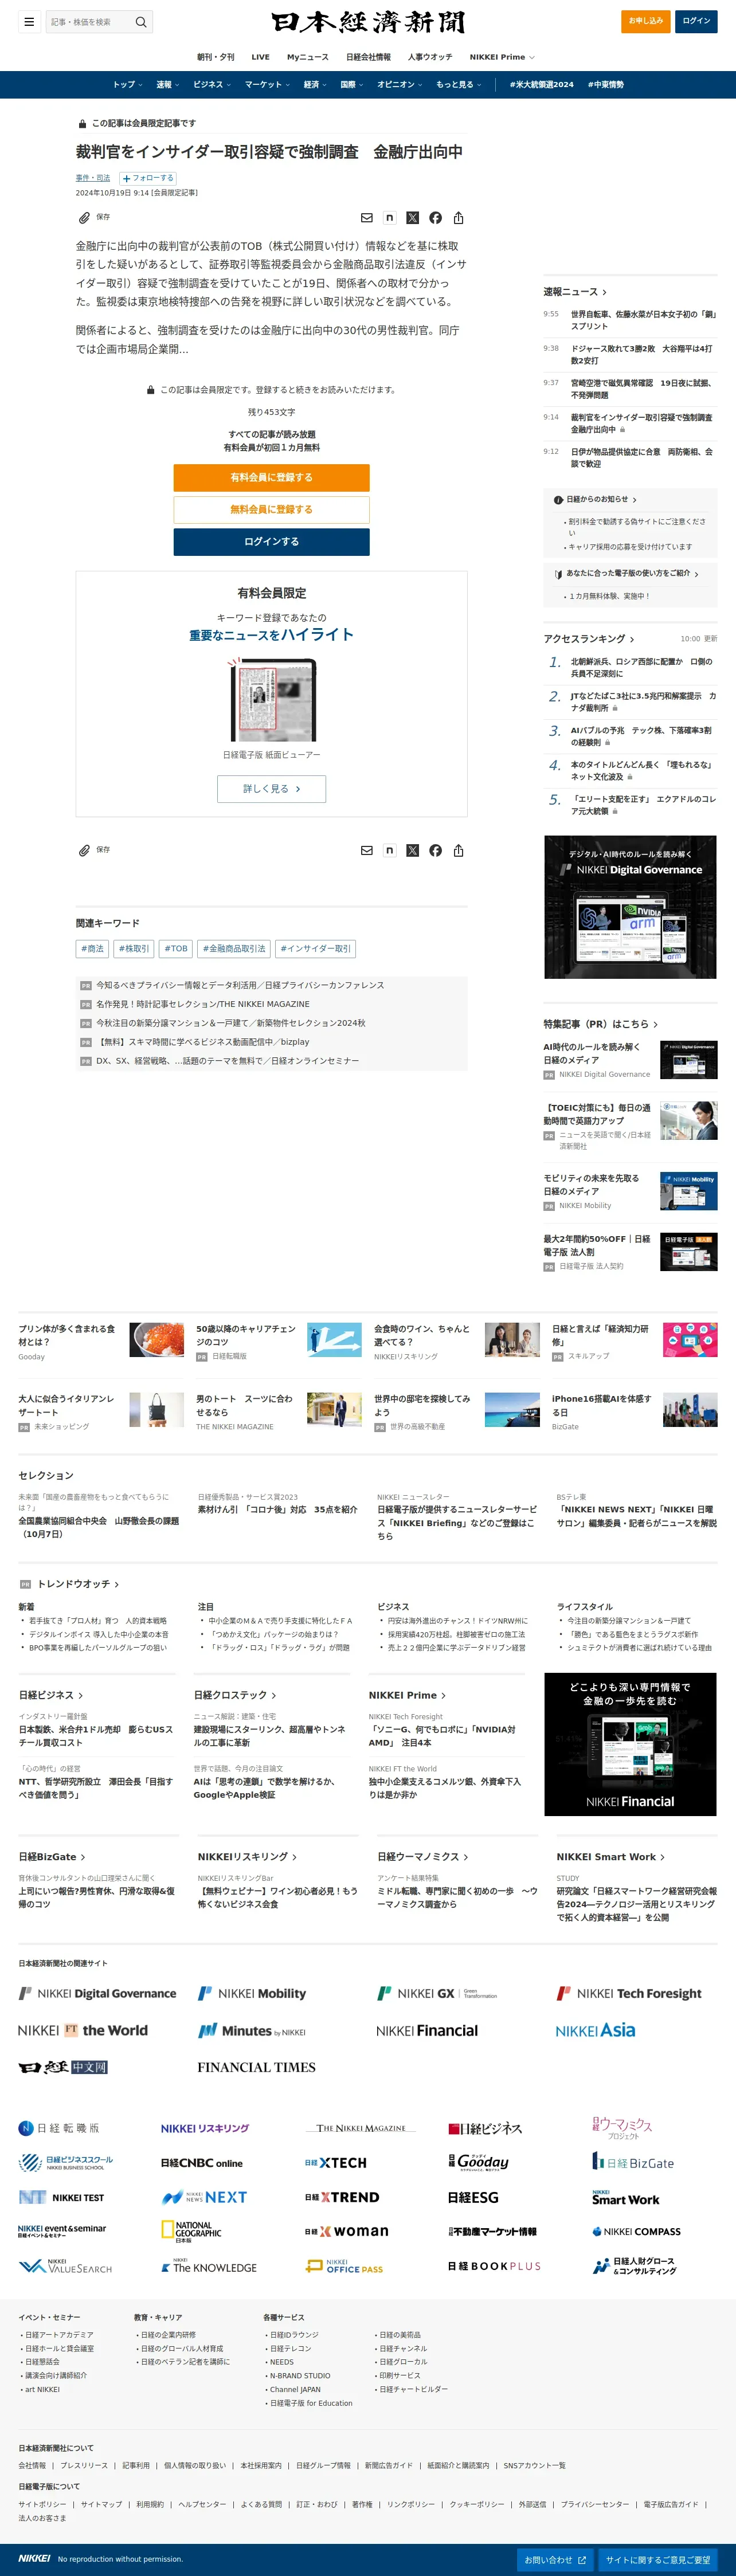Image resolution: width=736 pixels, height=2576 pixels.
Task: Open FINANCIAL TIMES logo link
Action: pyautogui.click(x=256, y=2067)
